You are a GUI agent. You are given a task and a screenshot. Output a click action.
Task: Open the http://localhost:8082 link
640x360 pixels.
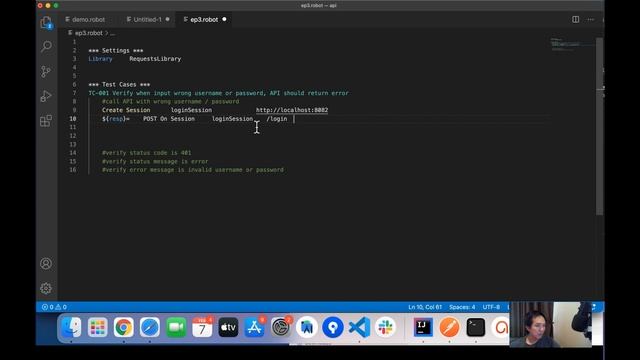point(292,110)
